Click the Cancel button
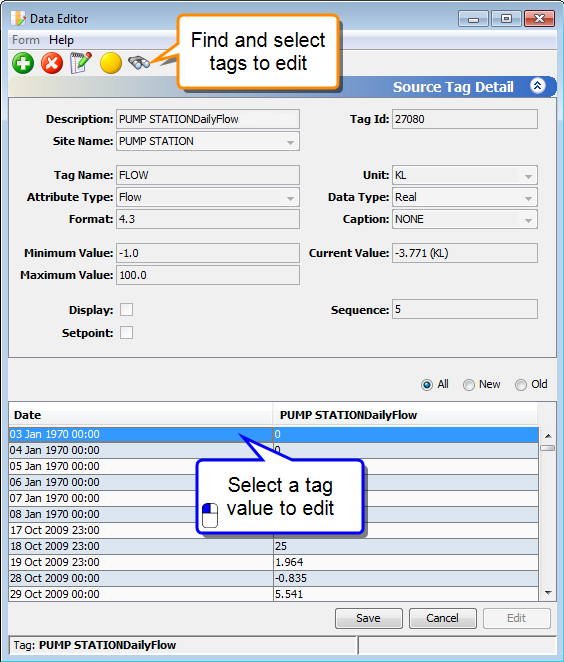 click(442, 619)
